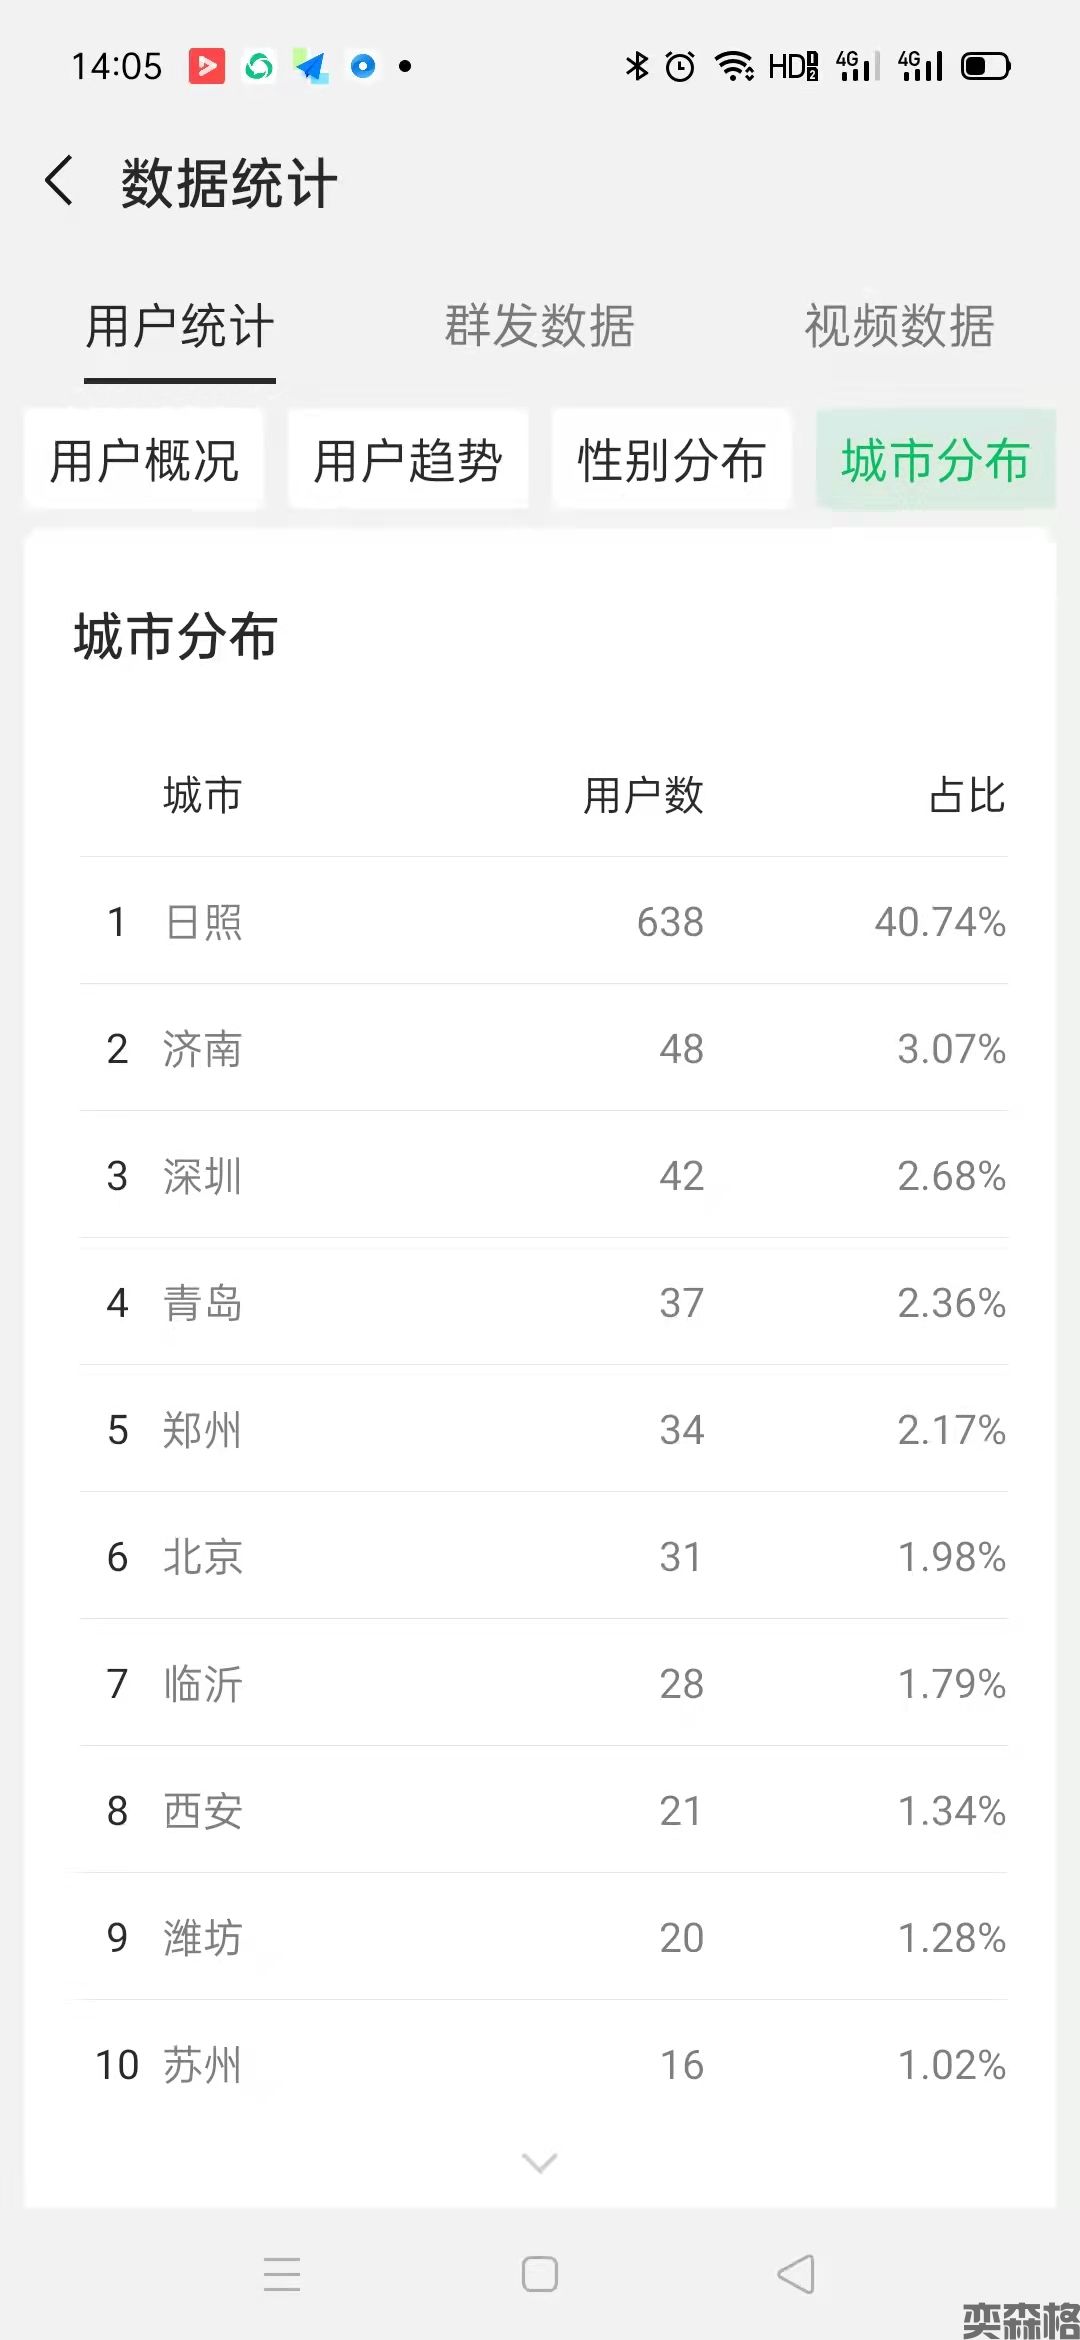View the 用户趋势 section

coord(408,461)
